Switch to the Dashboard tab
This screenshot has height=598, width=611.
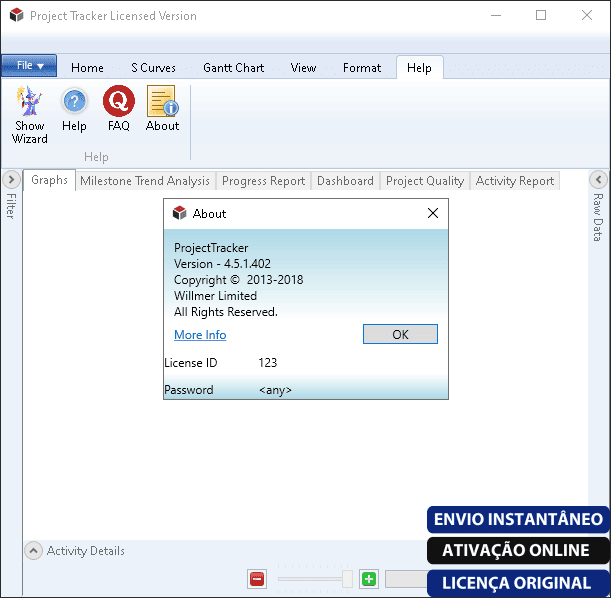click(x=345, y=181)
